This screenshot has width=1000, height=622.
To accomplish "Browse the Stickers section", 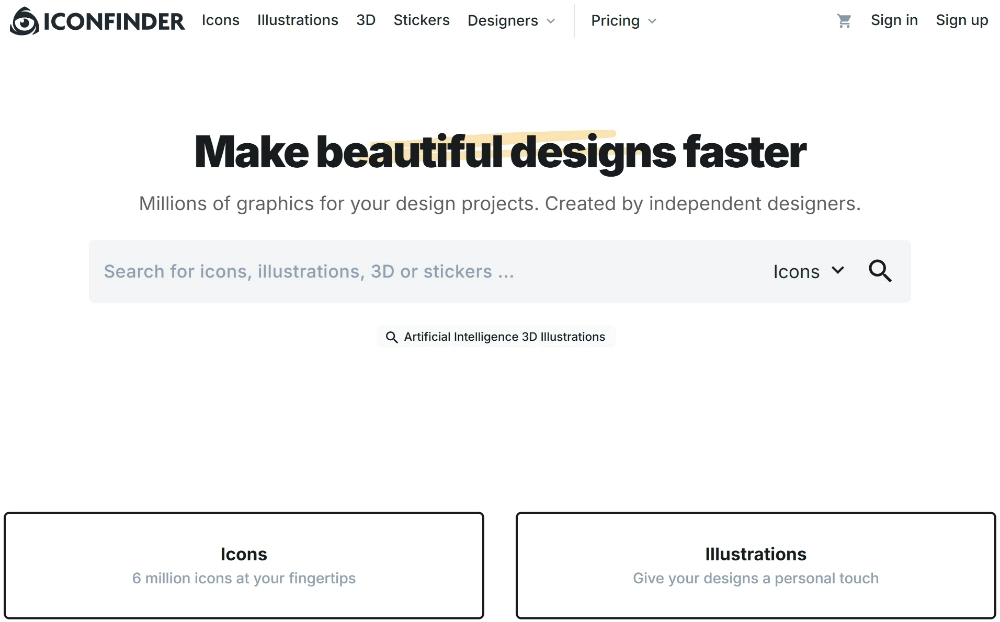I will pos(421,20).
